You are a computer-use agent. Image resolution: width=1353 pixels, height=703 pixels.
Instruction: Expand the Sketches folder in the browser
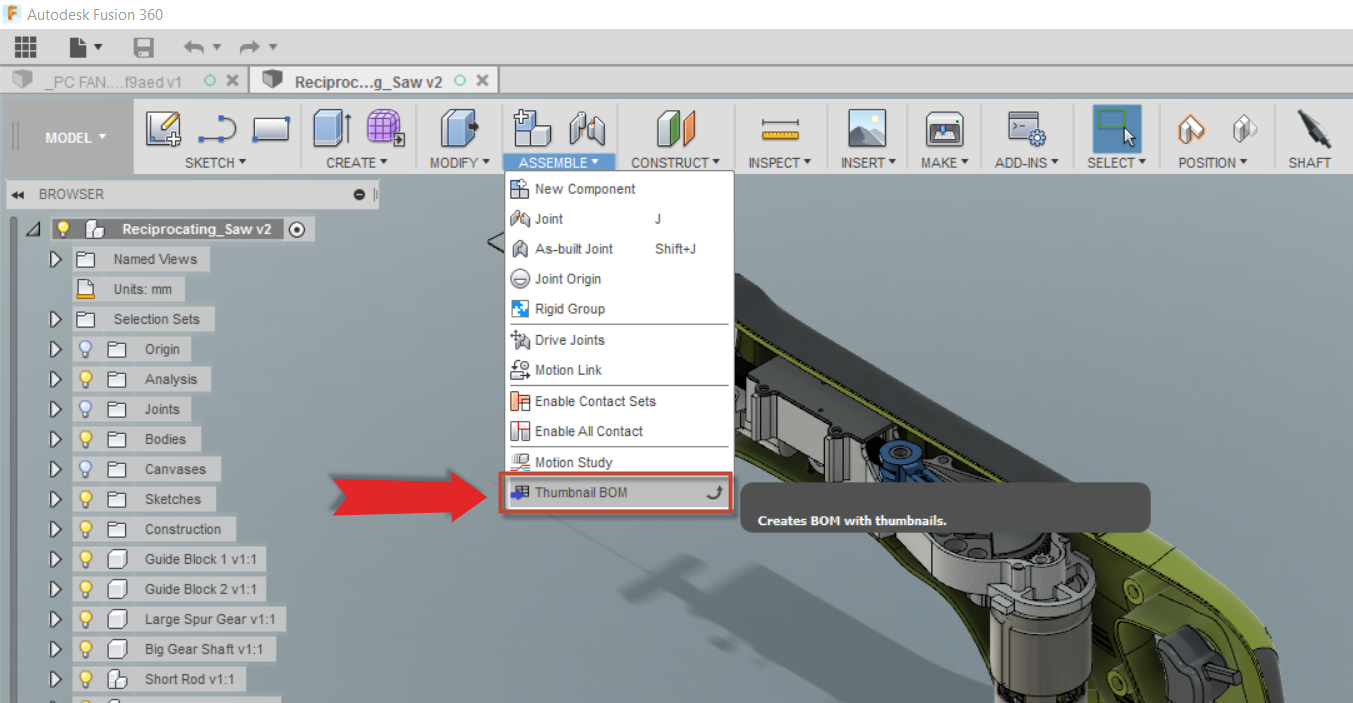(57, 498)
